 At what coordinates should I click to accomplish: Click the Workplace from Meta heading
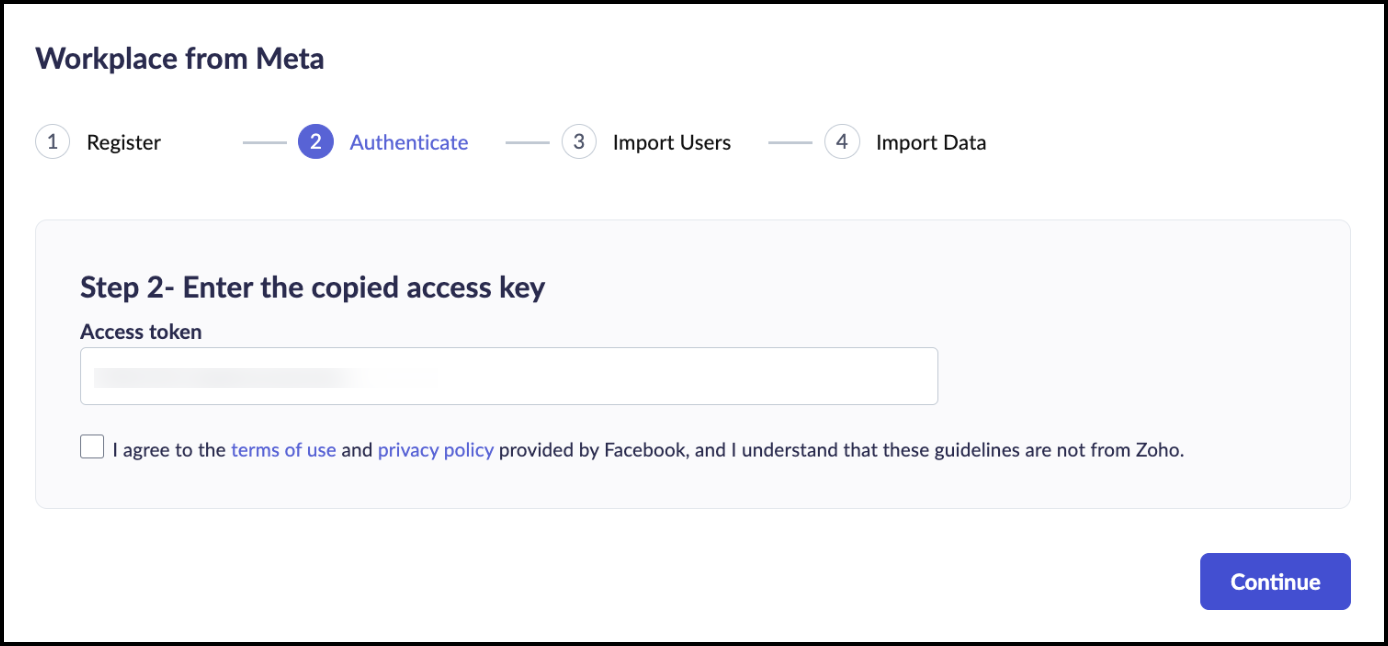click(180, 59)
